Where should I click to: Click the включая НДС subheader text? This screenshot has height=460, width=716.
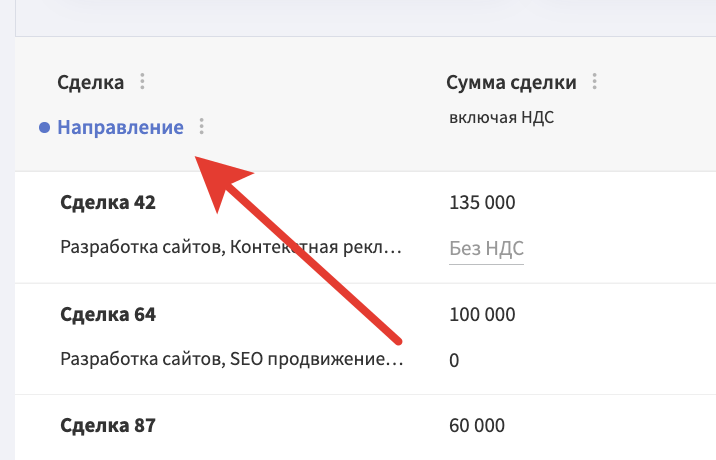coord(501,117)
